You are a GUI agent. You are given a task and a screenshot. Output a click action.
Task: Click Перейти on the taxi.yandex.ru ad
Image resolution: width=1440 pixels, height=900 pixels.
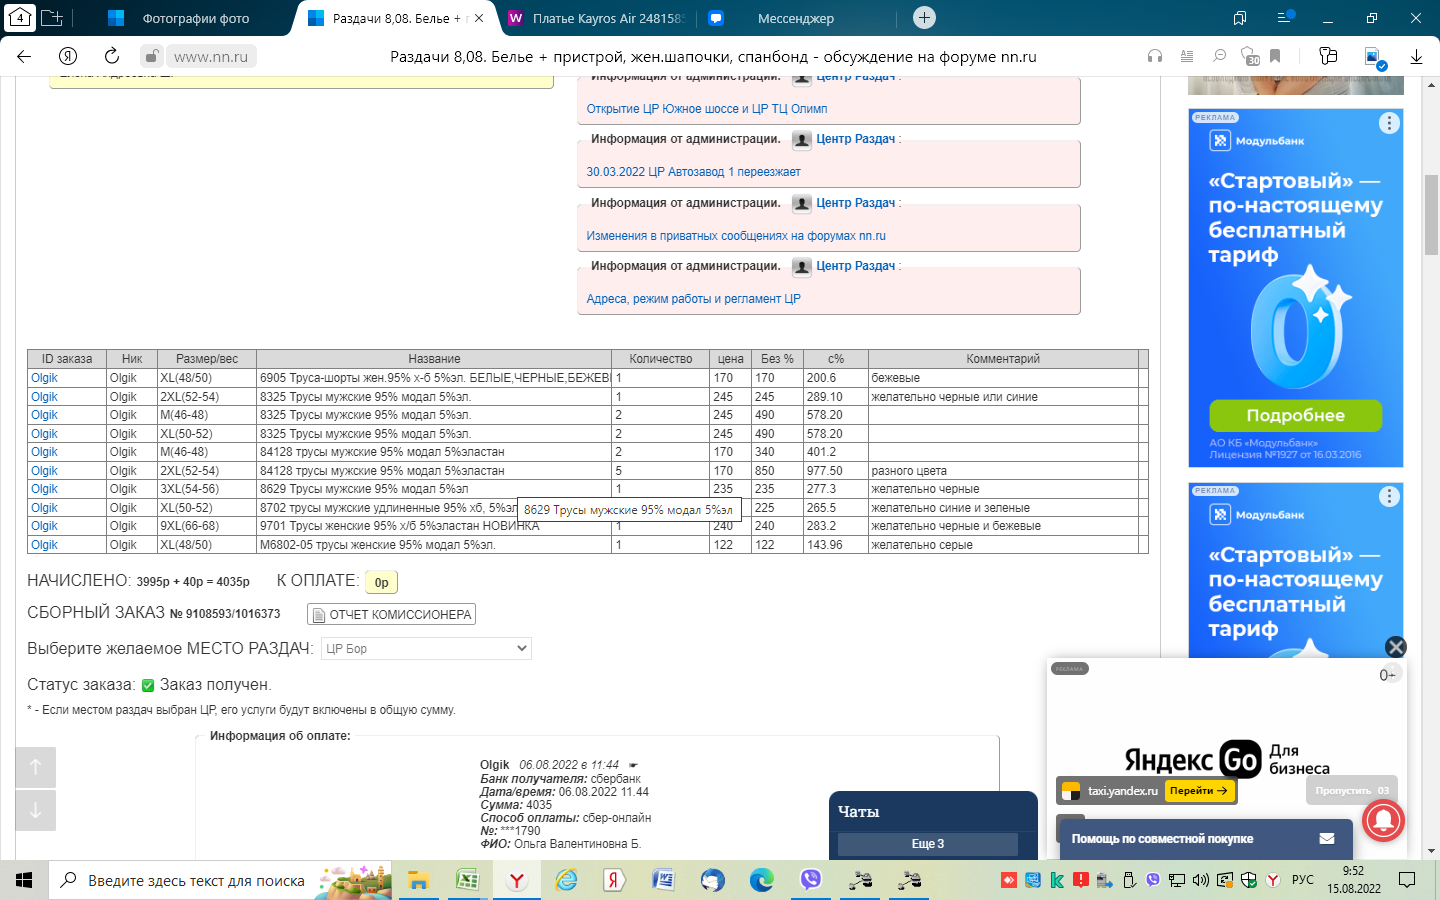(x=1199, y=791)
